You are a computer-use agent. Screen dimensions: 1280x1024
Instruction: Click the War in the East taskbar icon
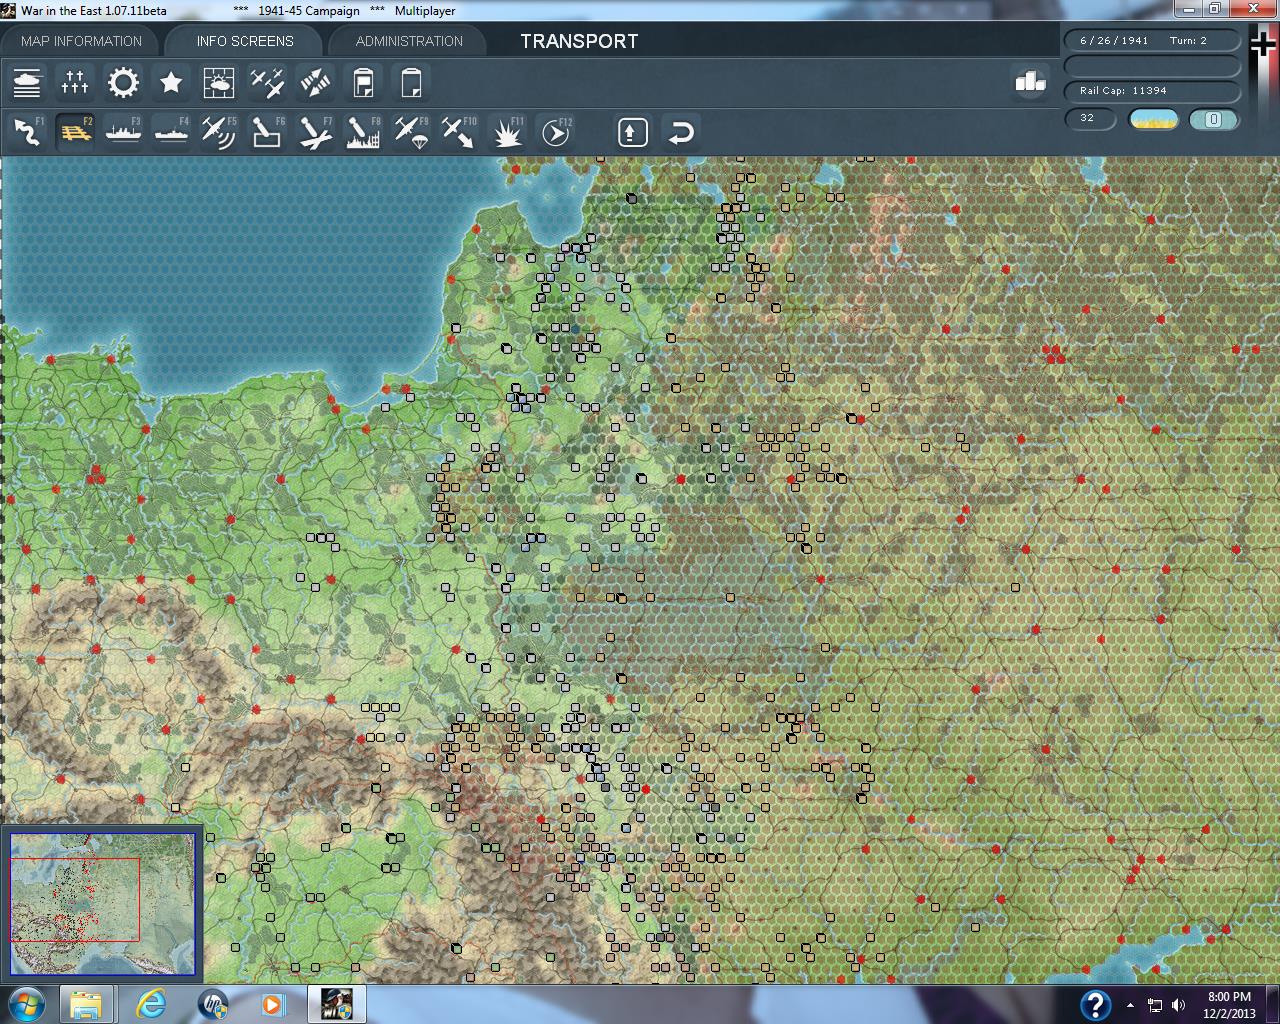click(336, 1004)
